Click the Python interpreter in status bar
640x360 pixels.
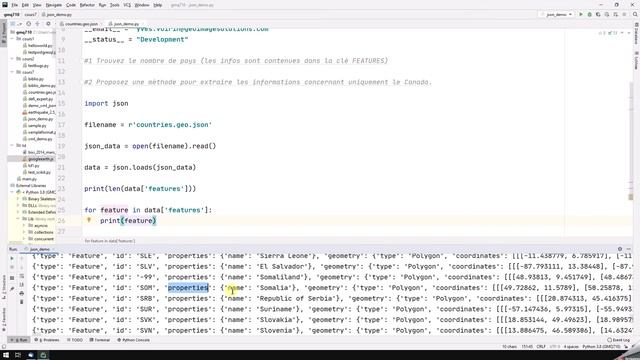[x=601, y=347]
